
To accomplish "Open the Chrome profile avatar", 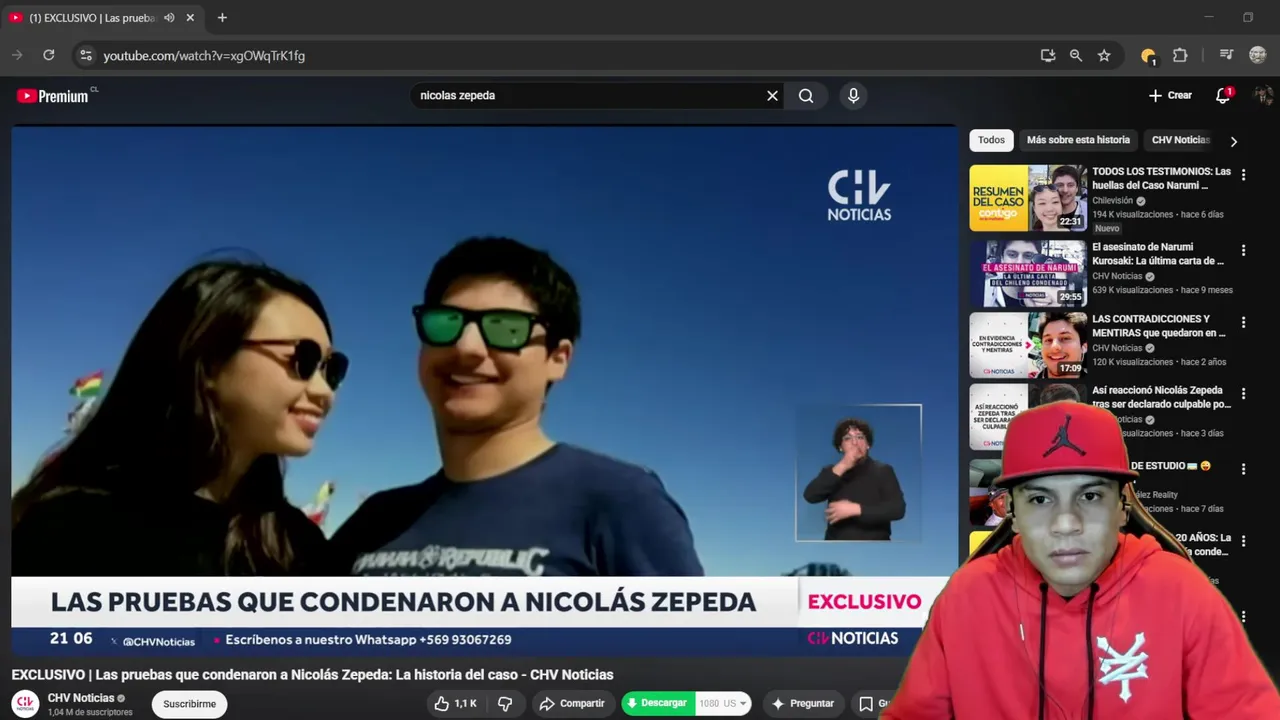I will click(1258, 55).
